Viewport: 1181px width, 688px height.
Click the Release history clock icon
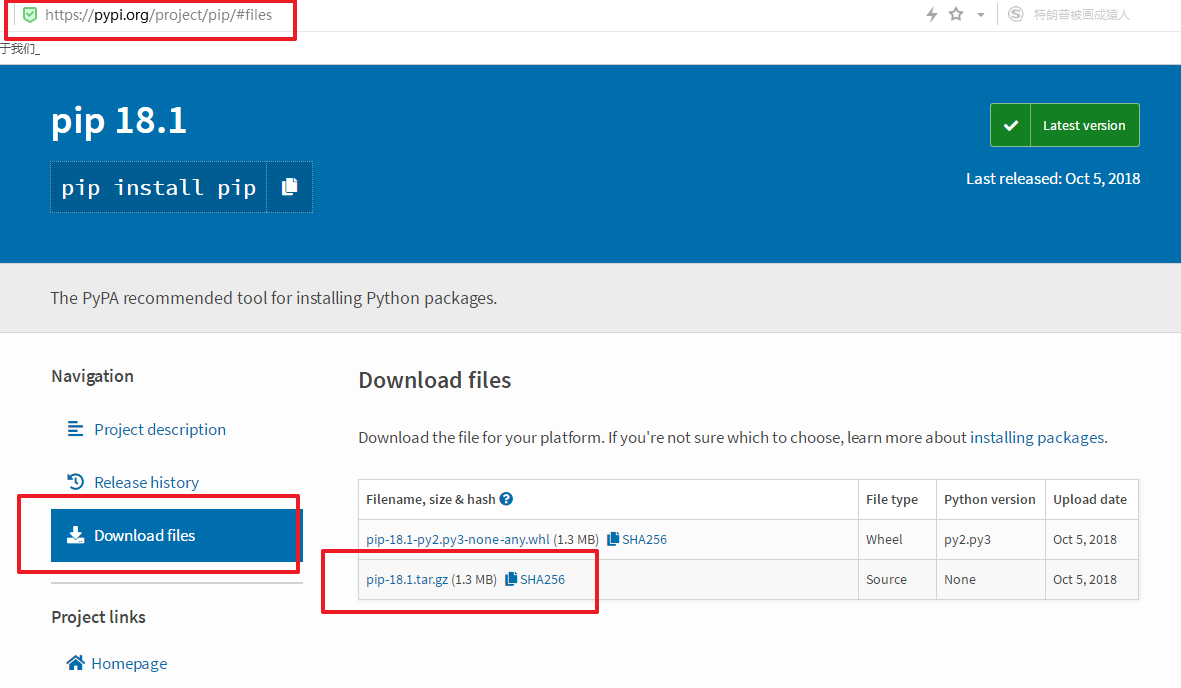pos(75,482)
